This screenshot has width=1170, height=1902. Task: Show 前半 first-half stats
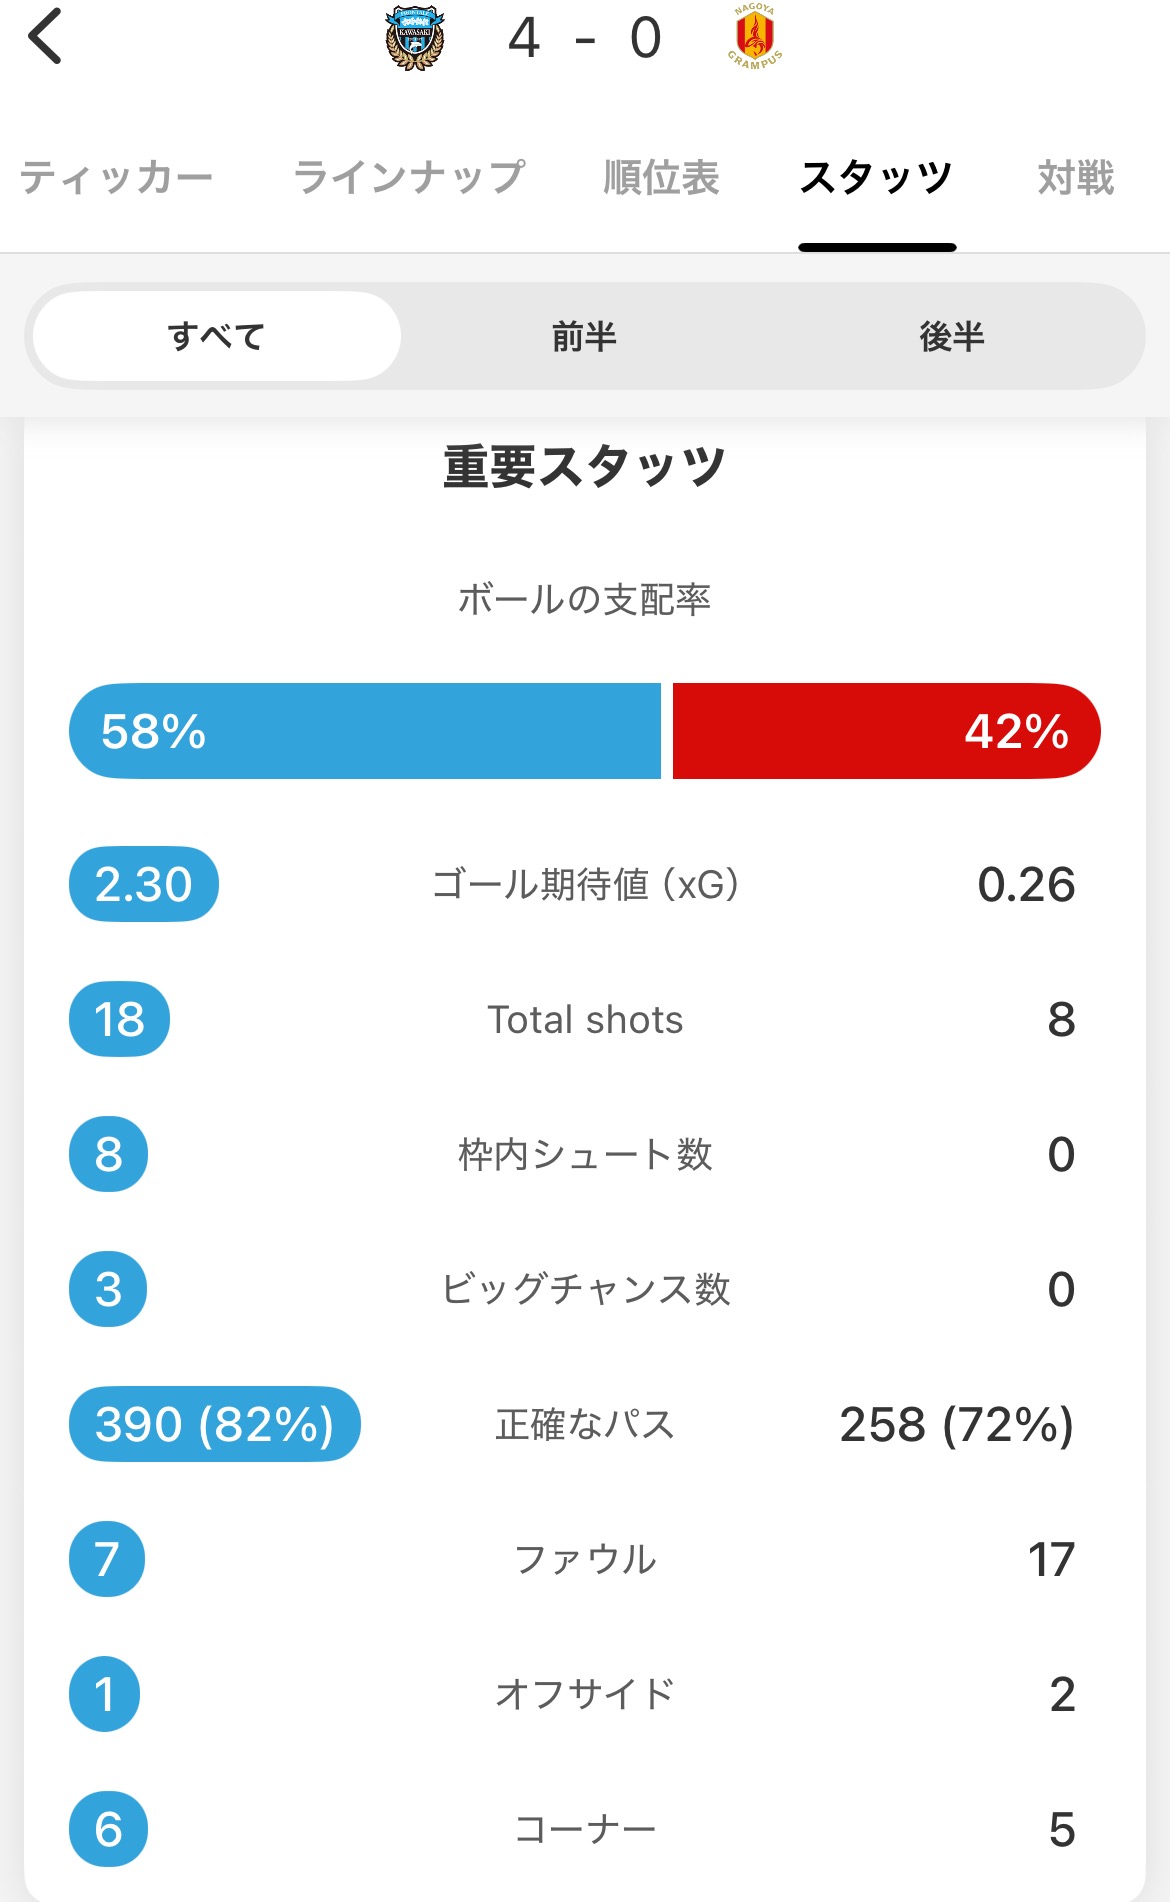(584, 336)
